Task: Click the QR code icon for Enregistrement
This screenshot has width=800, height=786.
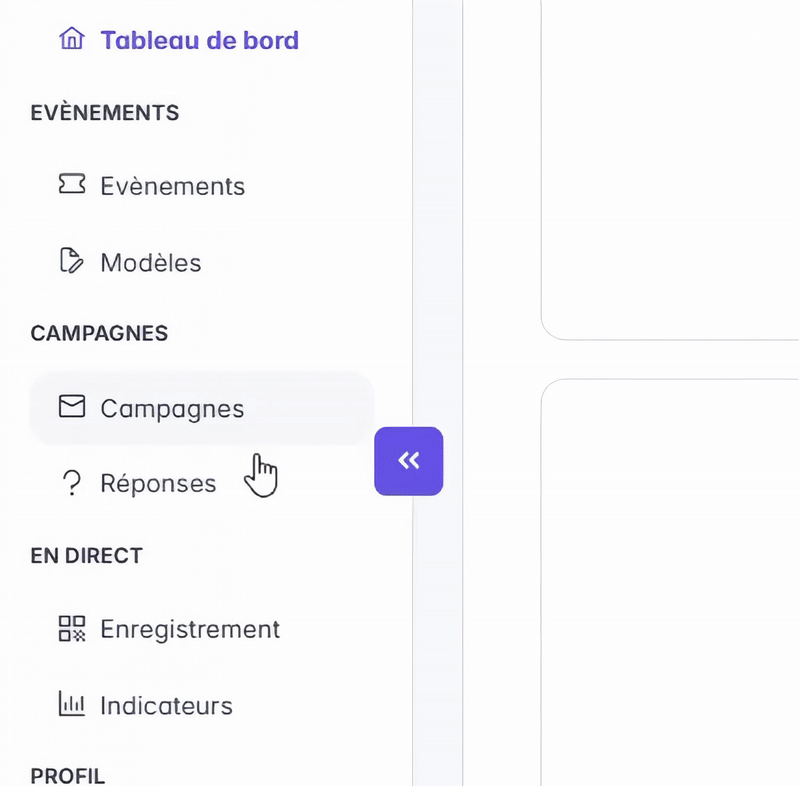Action: tap(72, 629)
